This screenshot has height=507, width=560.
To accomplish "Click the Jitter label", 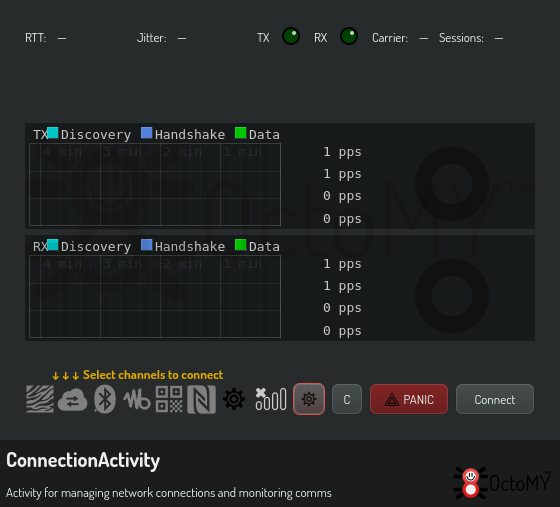I will 151,38.
